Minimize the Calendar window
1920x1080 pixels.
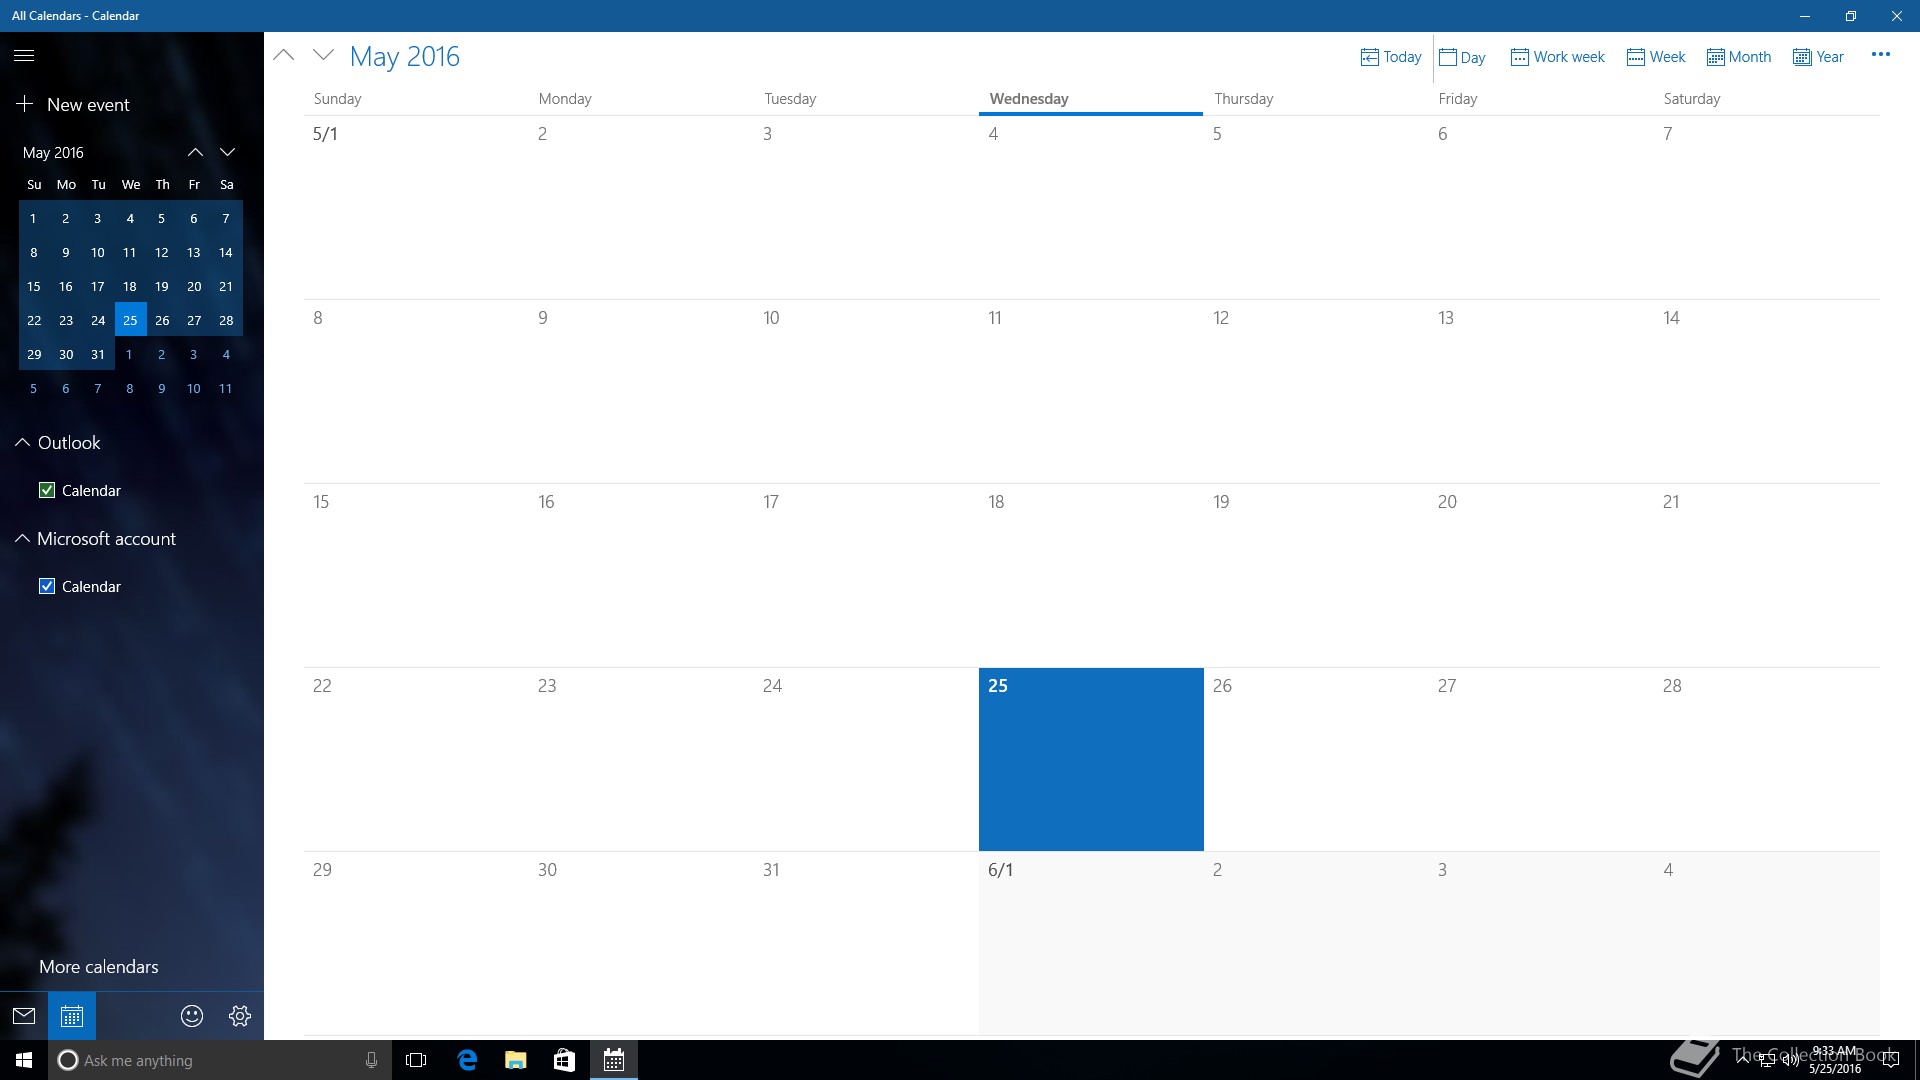(1805, 16)
